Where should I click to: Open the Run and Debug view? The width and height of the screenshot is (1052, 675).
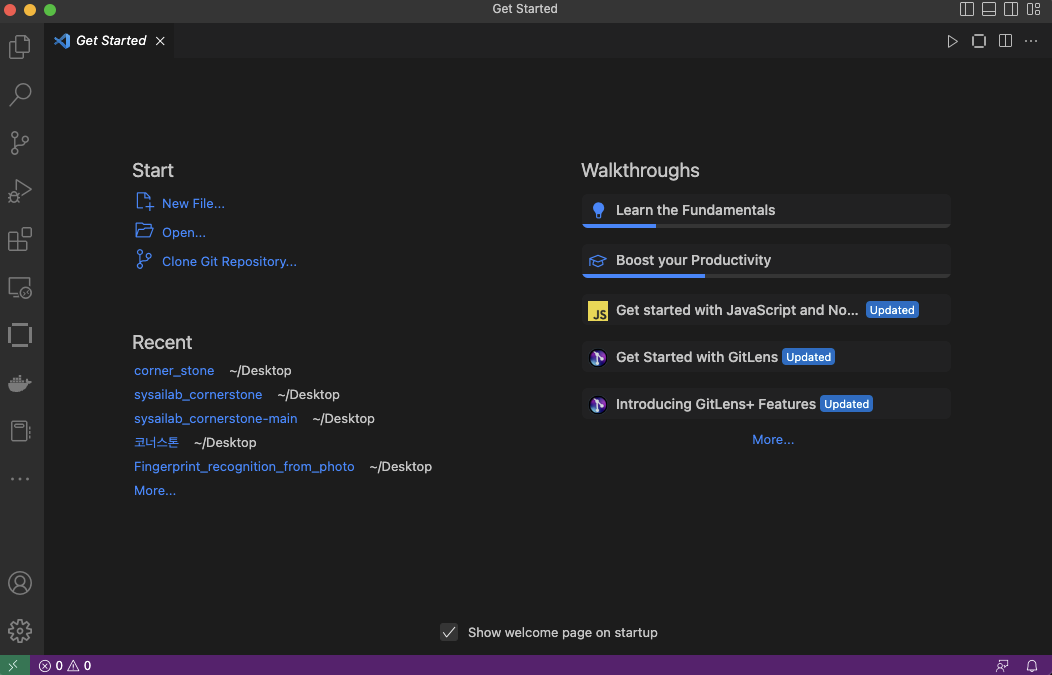[x=19, y=191]
